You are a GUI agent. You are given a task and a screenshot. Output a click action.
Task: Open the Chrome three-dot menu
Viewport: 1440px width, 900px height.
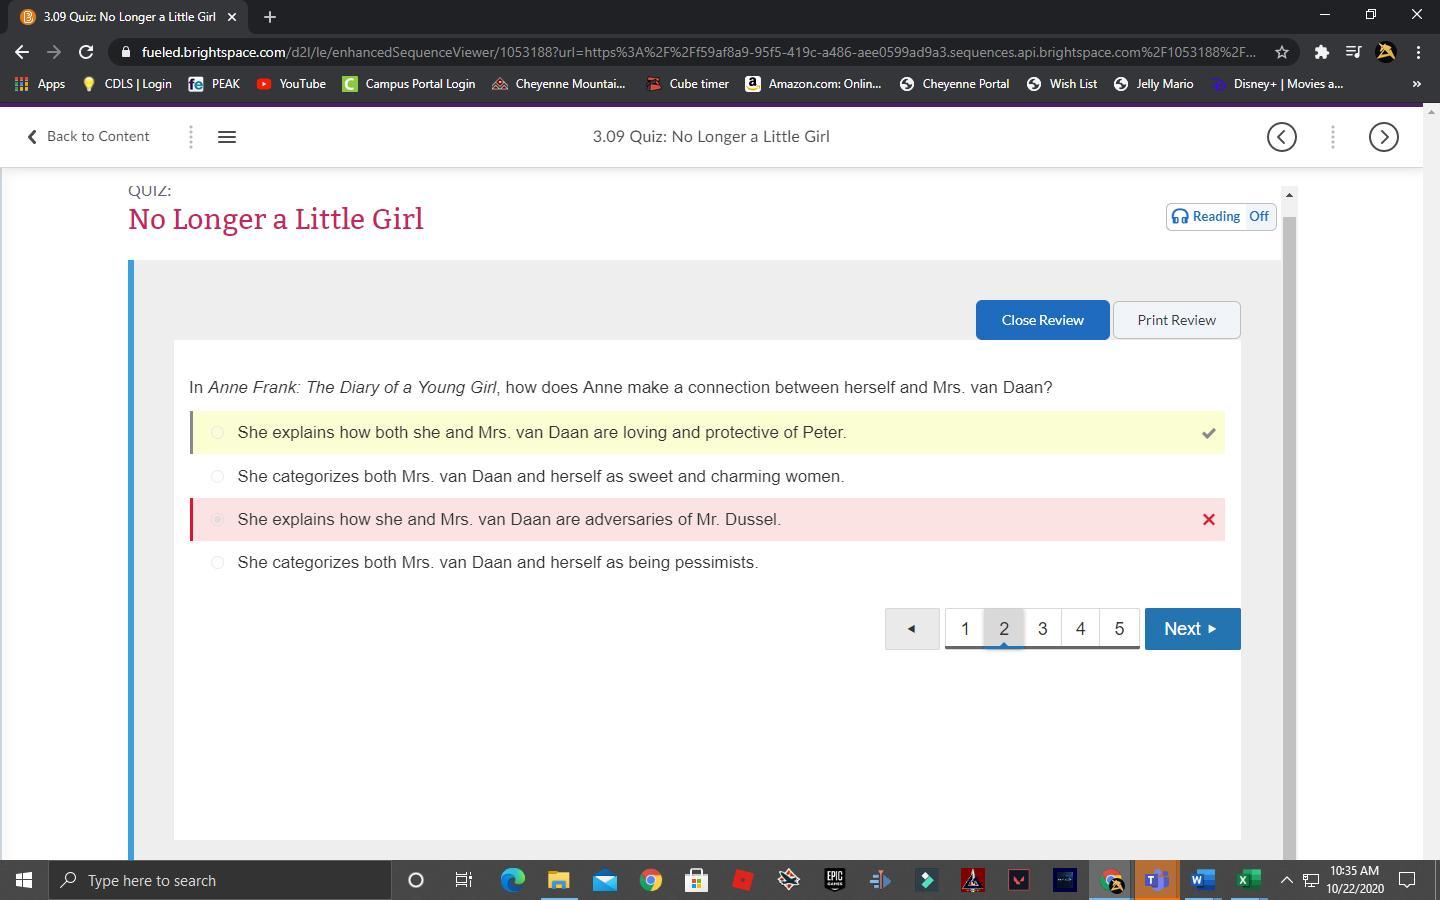point(1418,52)
